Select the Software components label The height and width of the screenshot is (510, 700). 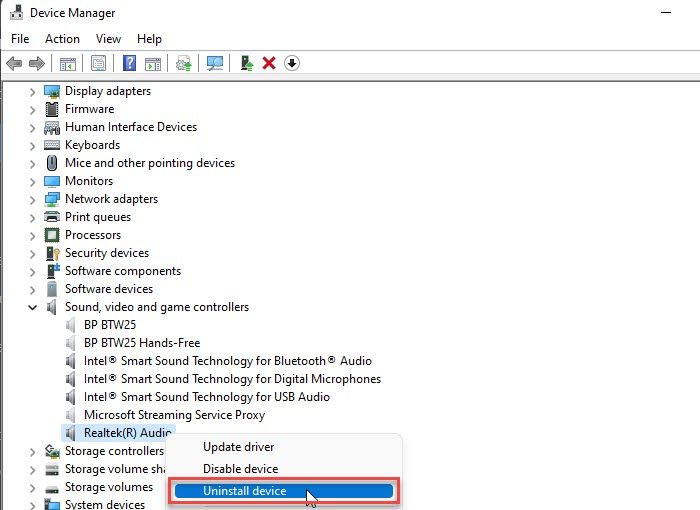(x=123, y=271)
